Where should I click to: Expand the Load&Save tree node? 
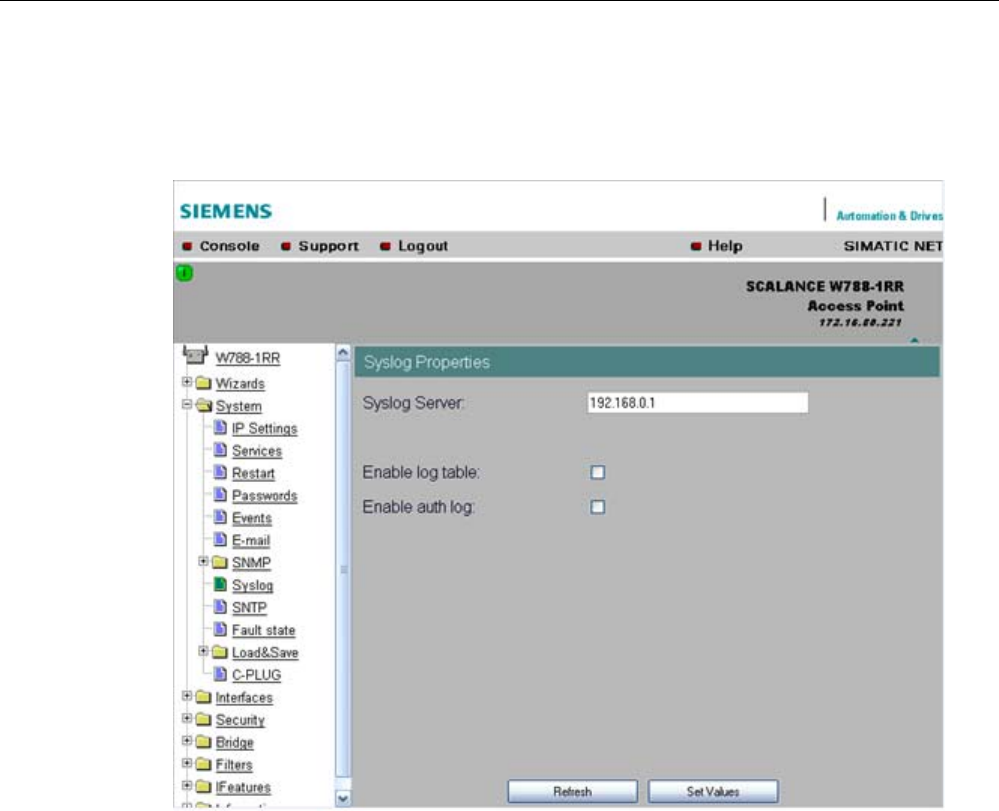coord(203,650)
